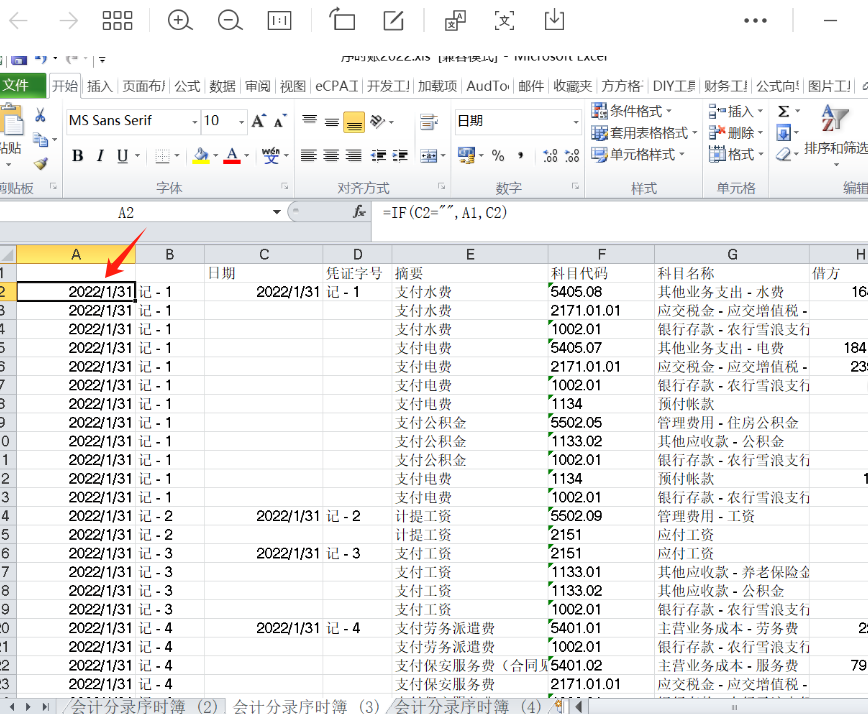Toggle top vertical alignment
This screenshot has height=714, width=868.
[x=309, y=122]
